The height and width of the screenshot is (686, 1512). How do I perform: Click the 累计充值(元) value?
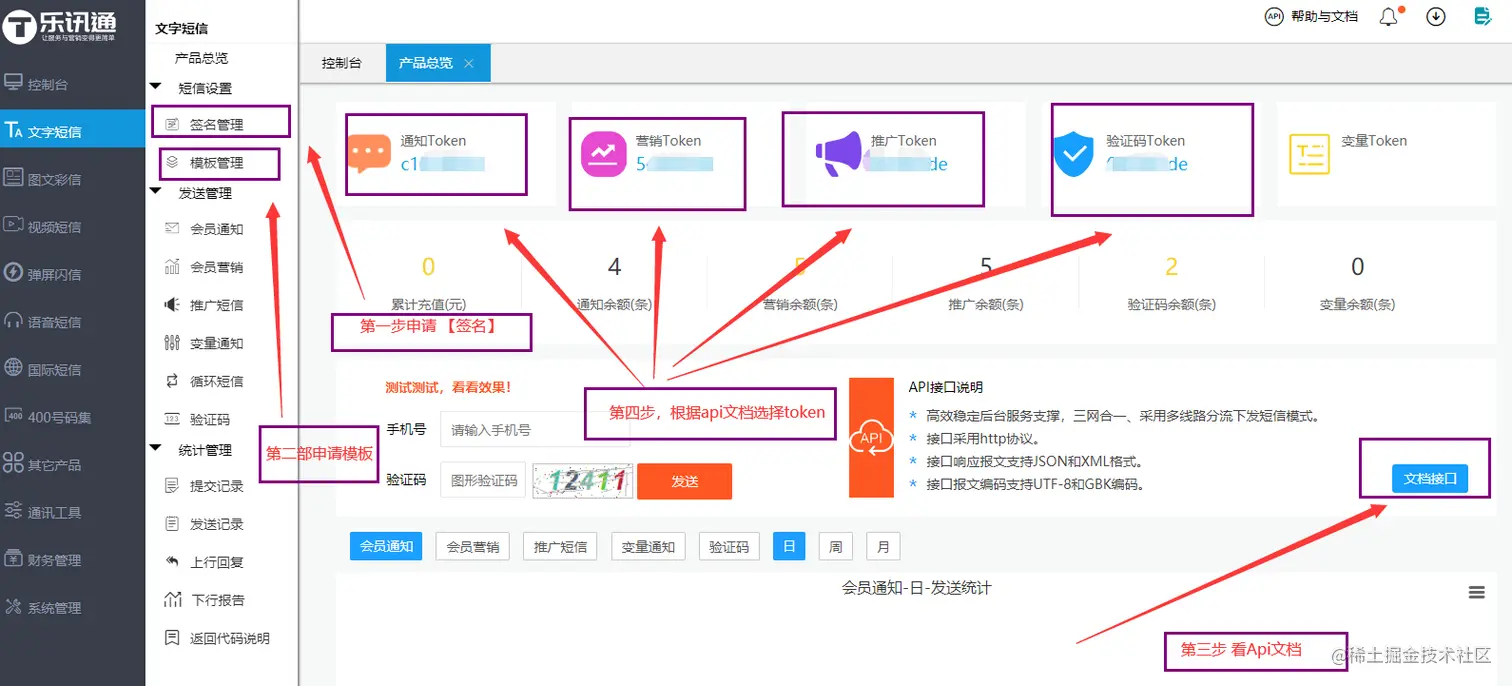click(x=428, y=267)
